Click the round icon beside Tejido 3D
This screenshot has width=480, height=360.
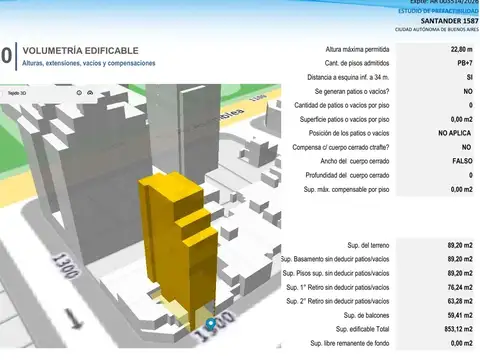(79, 93)
